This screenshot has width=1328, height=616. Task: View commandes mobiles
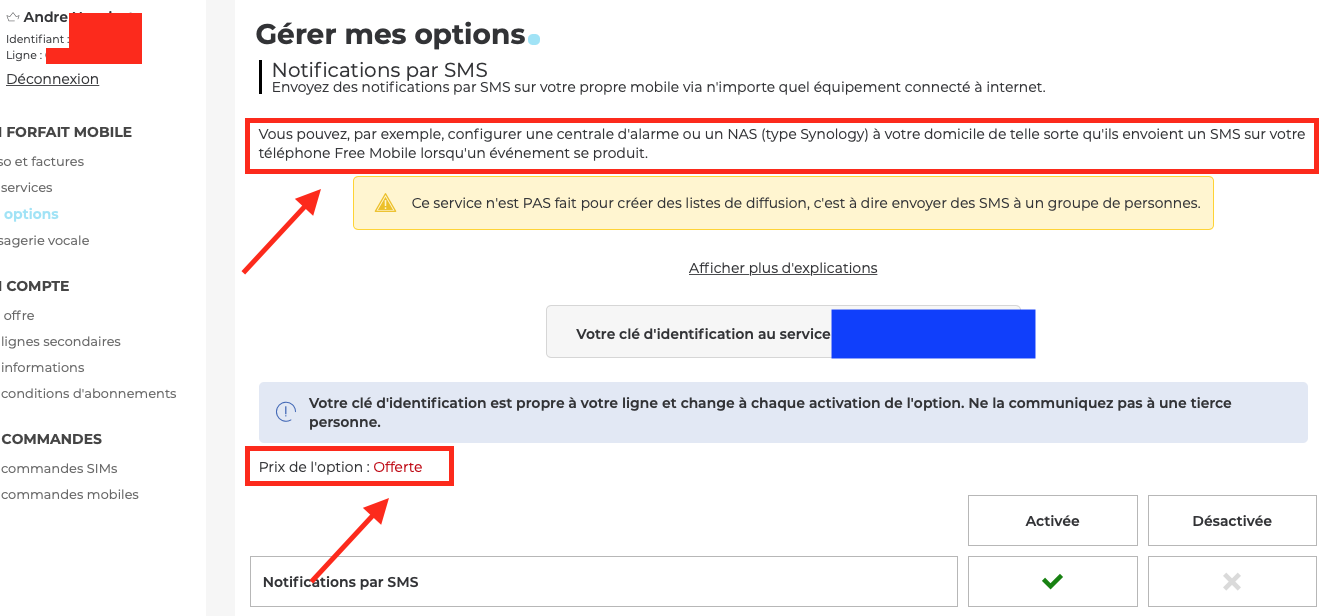tap(70, 494)
